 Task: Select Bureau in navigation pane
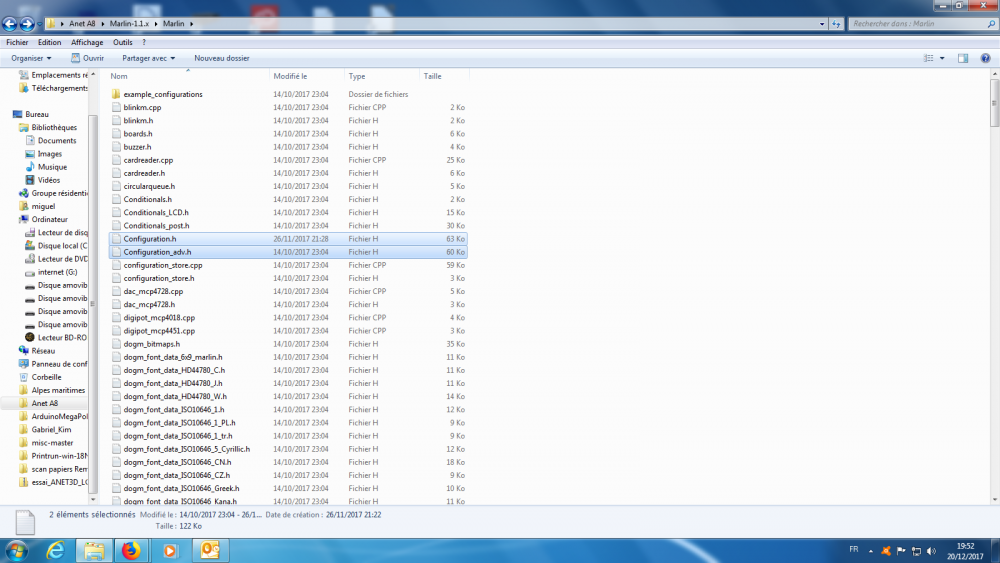(x=37, y=114)
